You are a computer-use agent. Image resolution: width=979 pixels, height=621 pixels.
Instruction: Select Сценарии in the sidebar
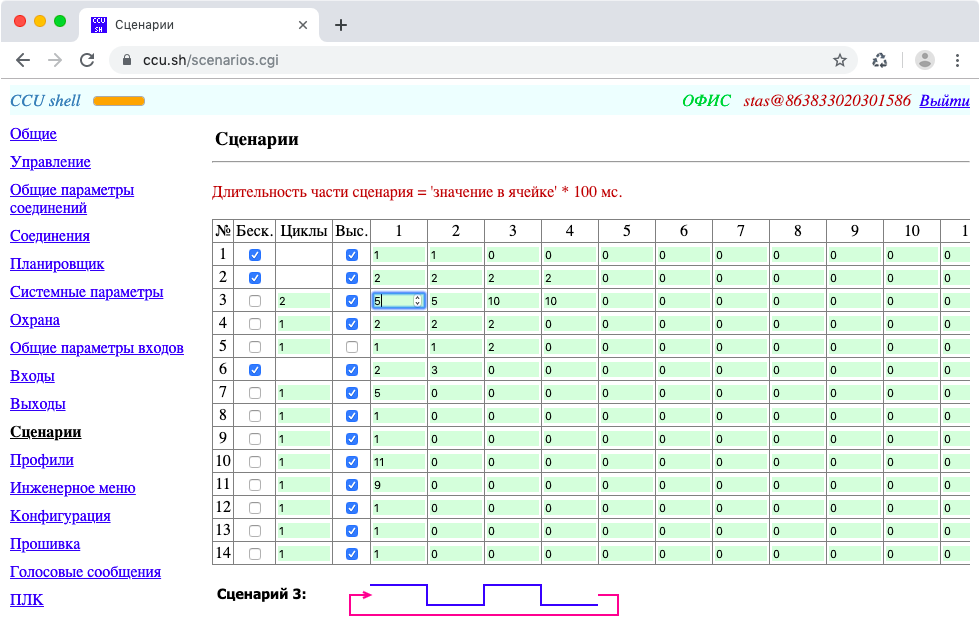pyautogui.click(x=46, y=432)
